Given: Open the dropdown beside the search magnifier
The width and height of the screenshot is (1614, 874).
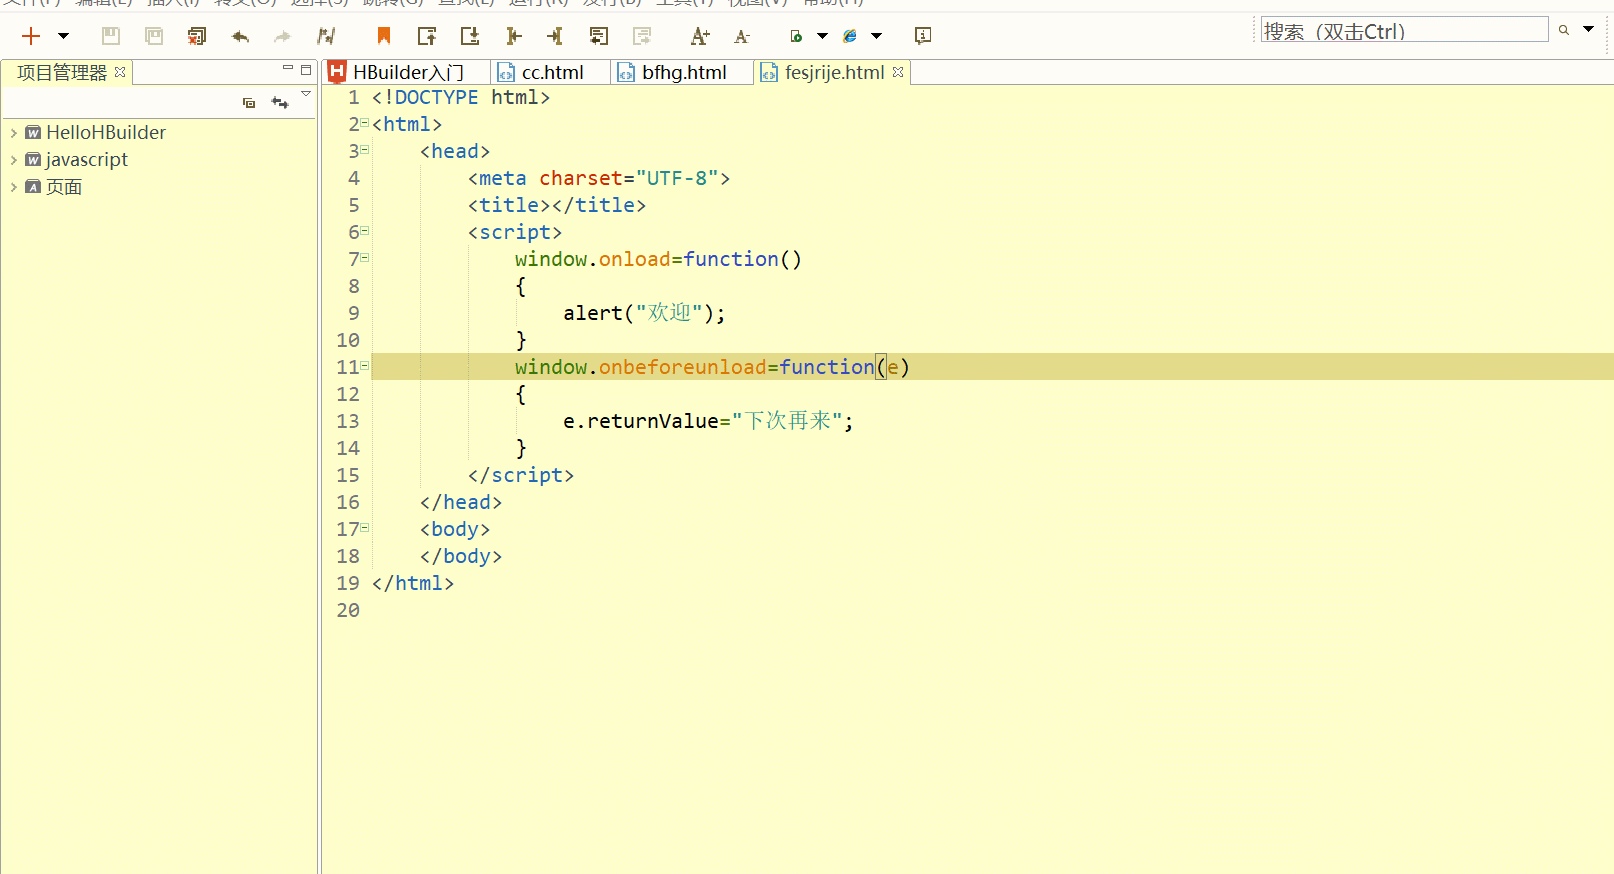Looking at the screenshot, I should (x=1588, y=29).
